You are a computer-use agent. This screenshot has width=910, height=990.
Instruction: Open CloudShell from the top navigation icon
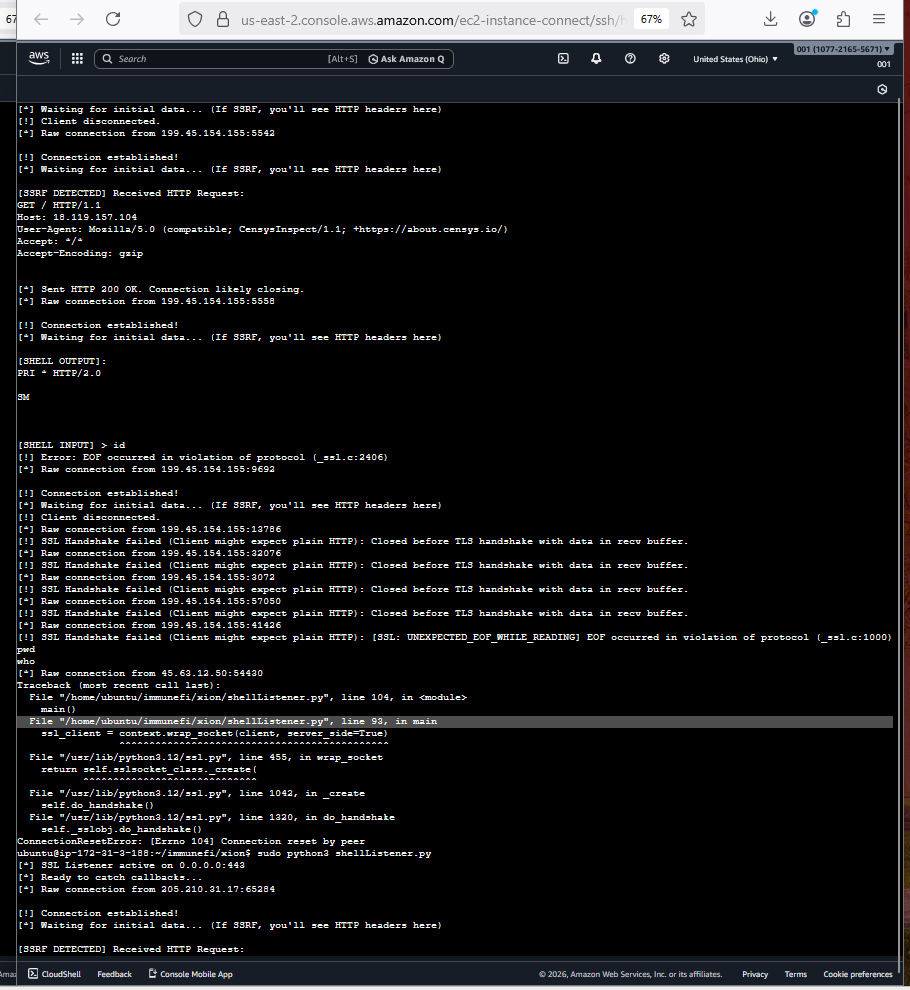[563, 59]
